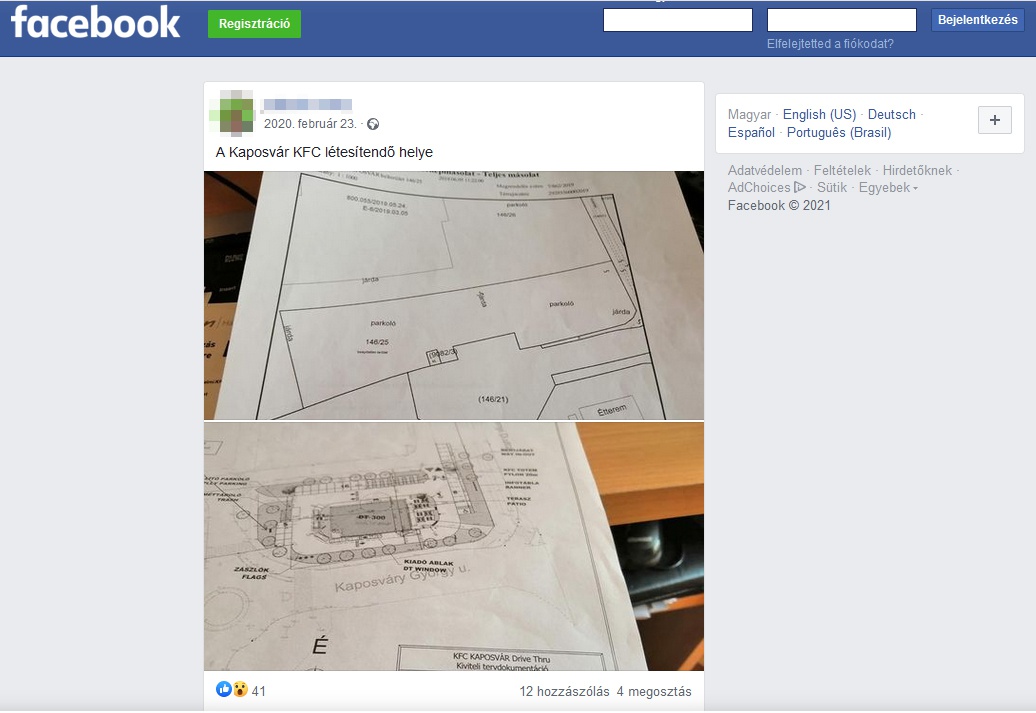
Task: Click the post date 2020. február 23.
Action: point(311,124)
